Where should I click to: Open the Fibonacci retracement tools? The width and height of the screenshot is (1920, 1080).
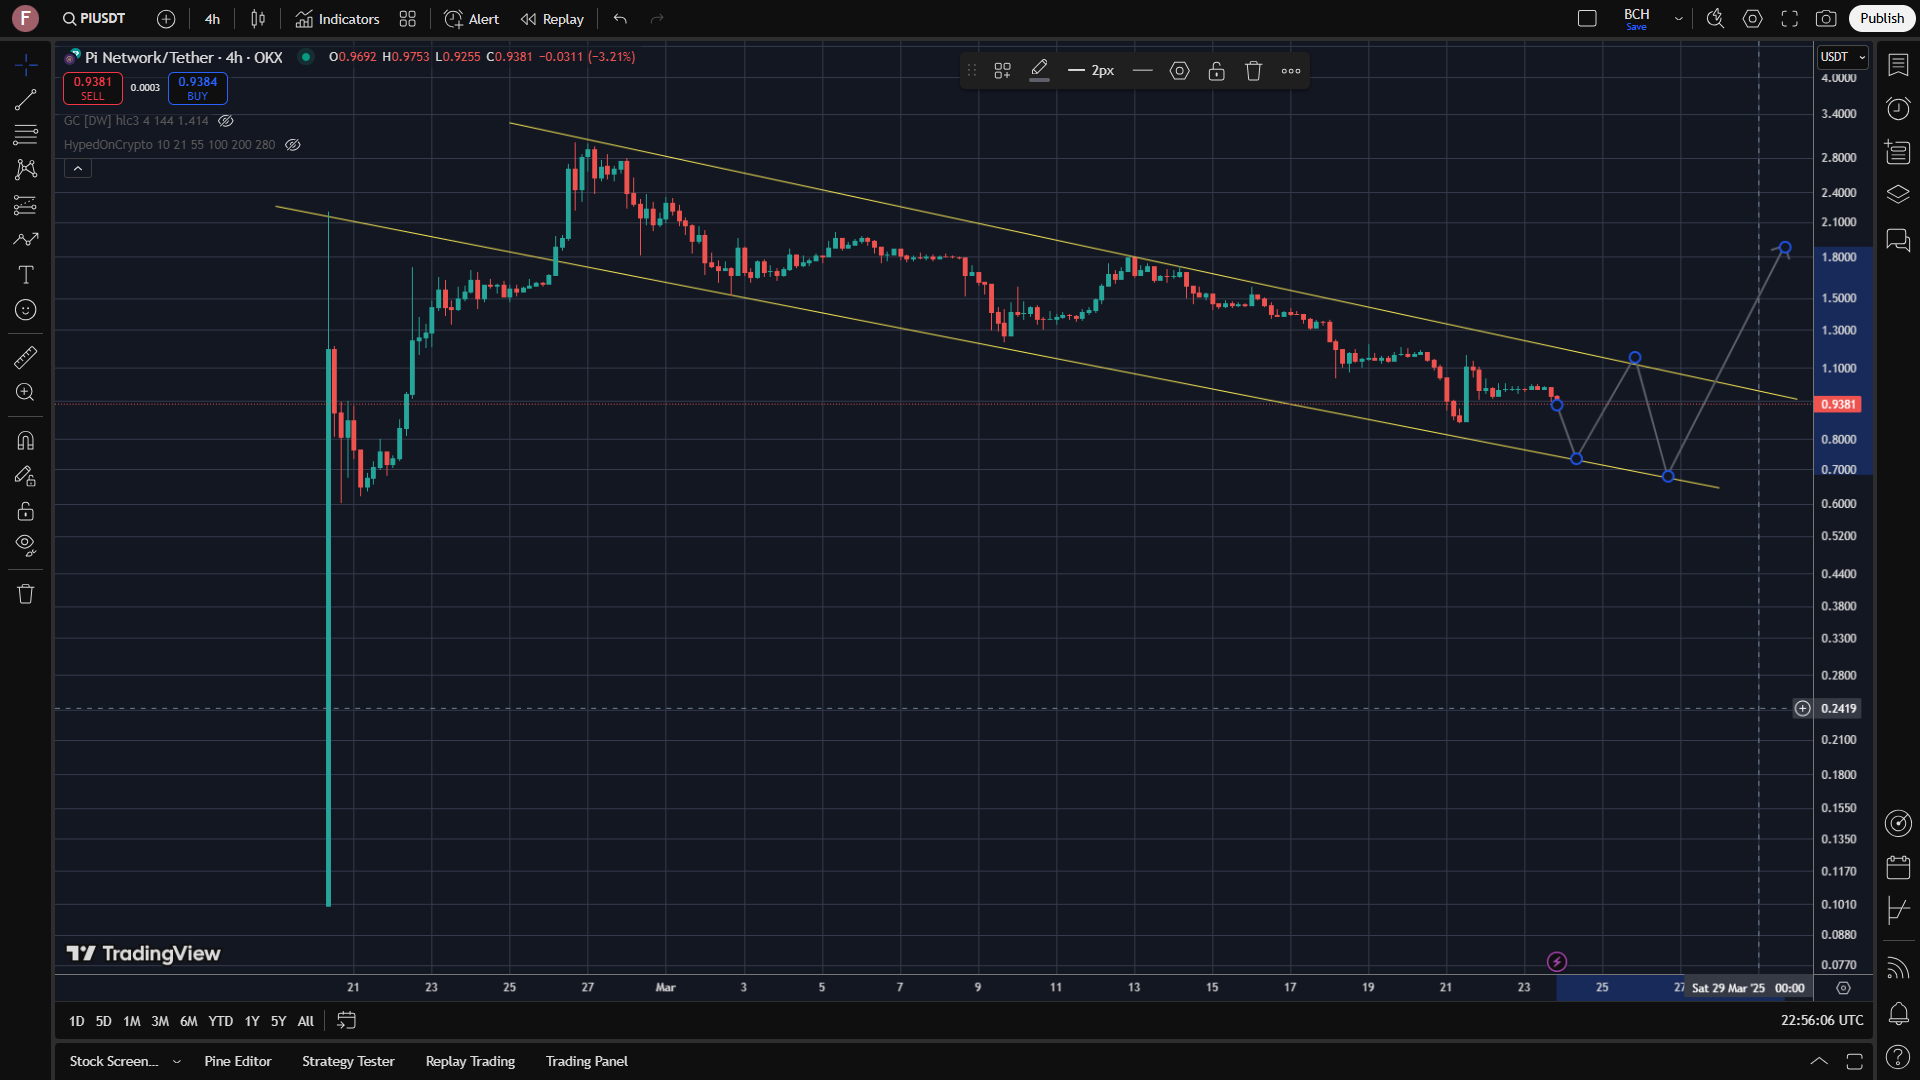coord(26,134)
